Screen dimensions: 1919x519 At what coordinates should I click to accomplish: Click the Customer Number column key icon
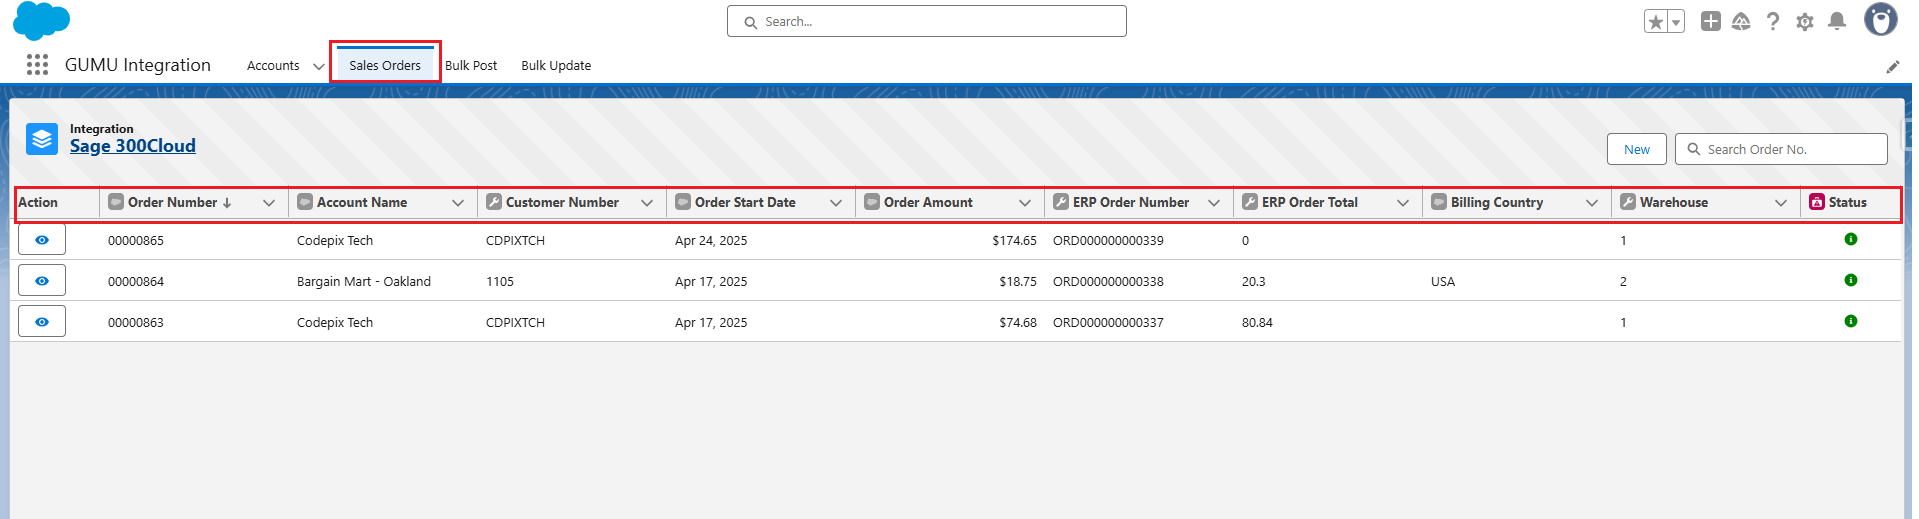(494, 202)
